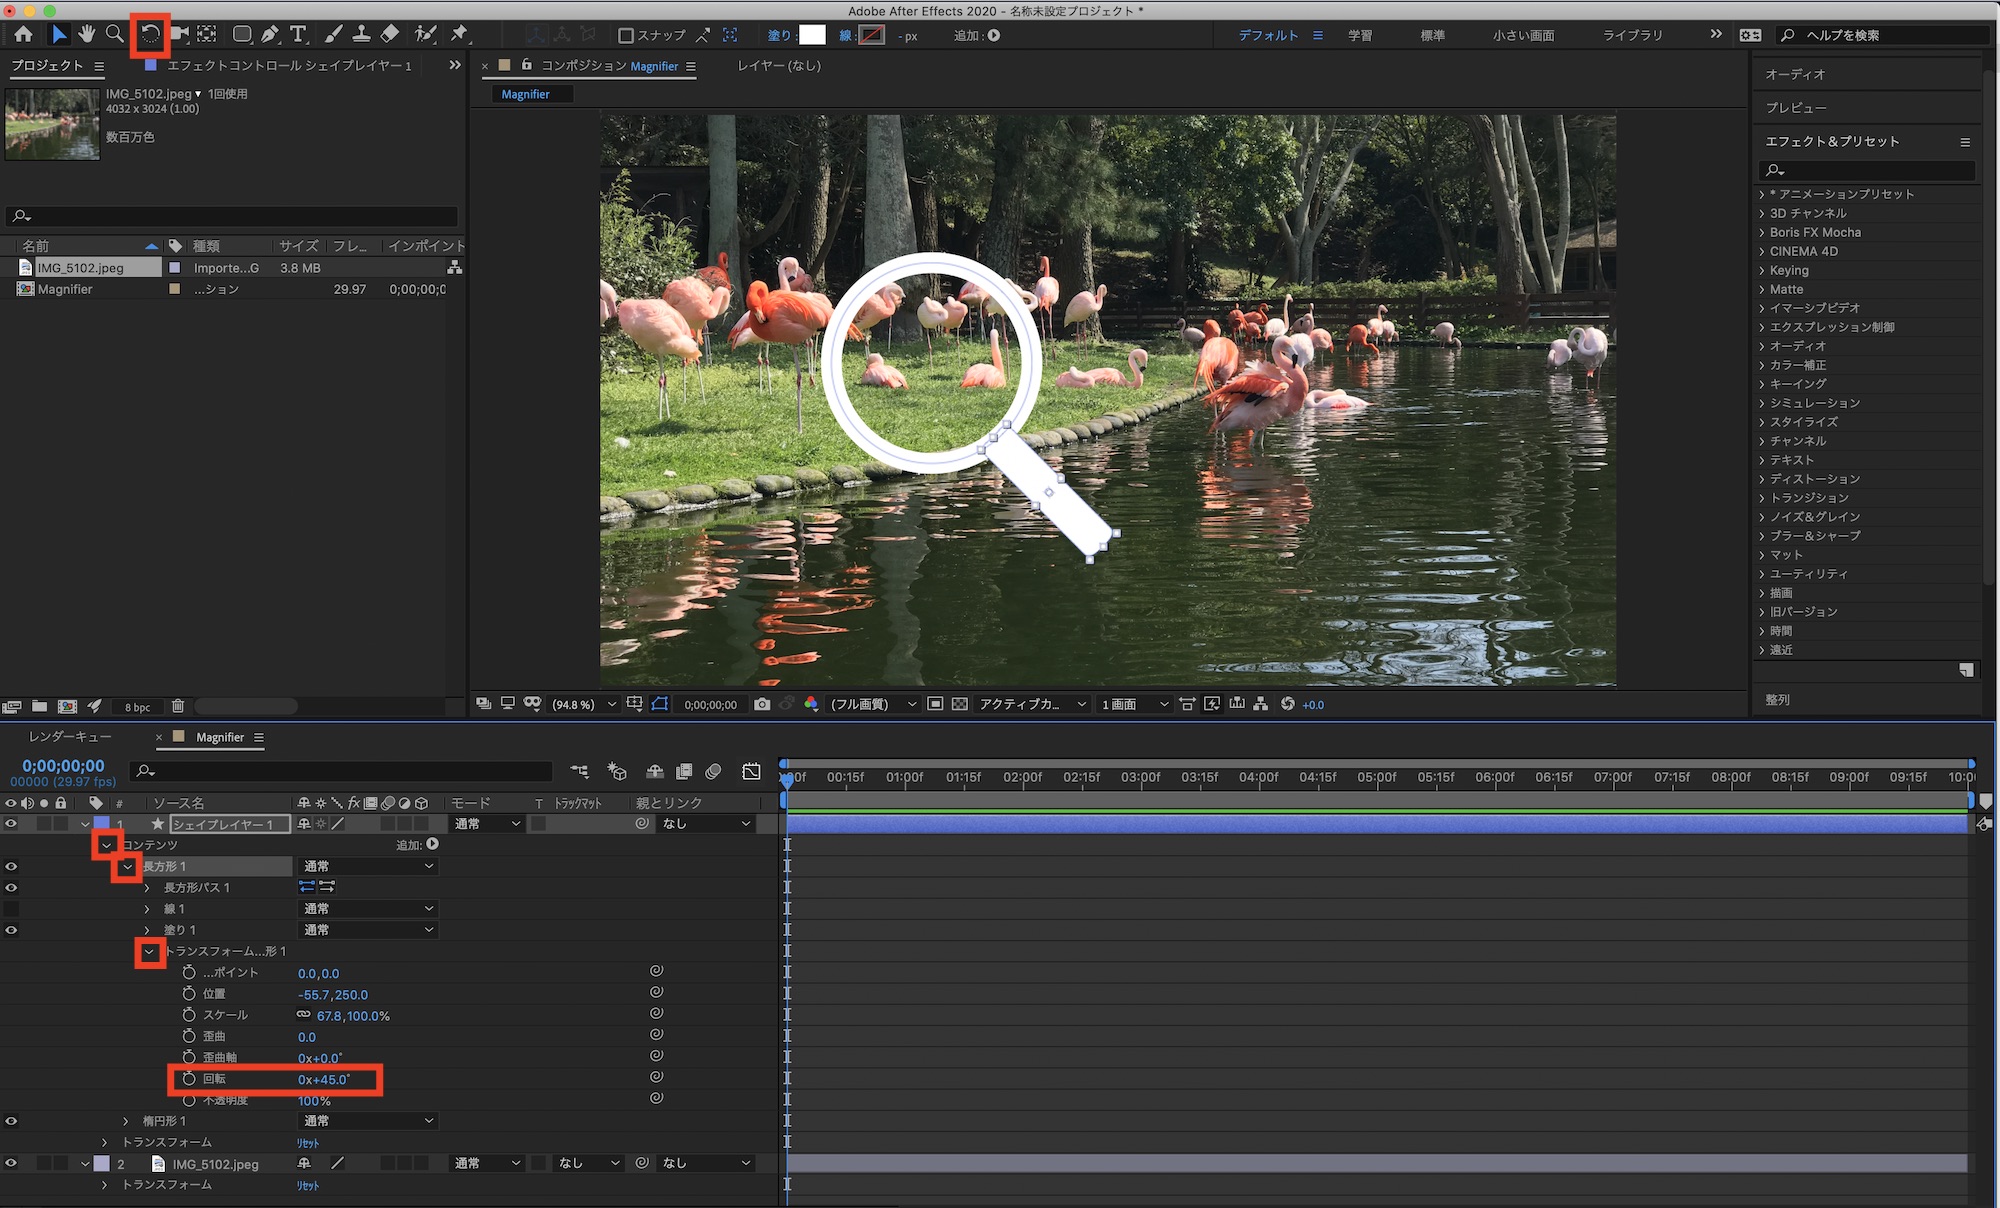Switch to the 学習 workspace
The height and width of the screenshot is (1208, 2000).
(1360, 35)
